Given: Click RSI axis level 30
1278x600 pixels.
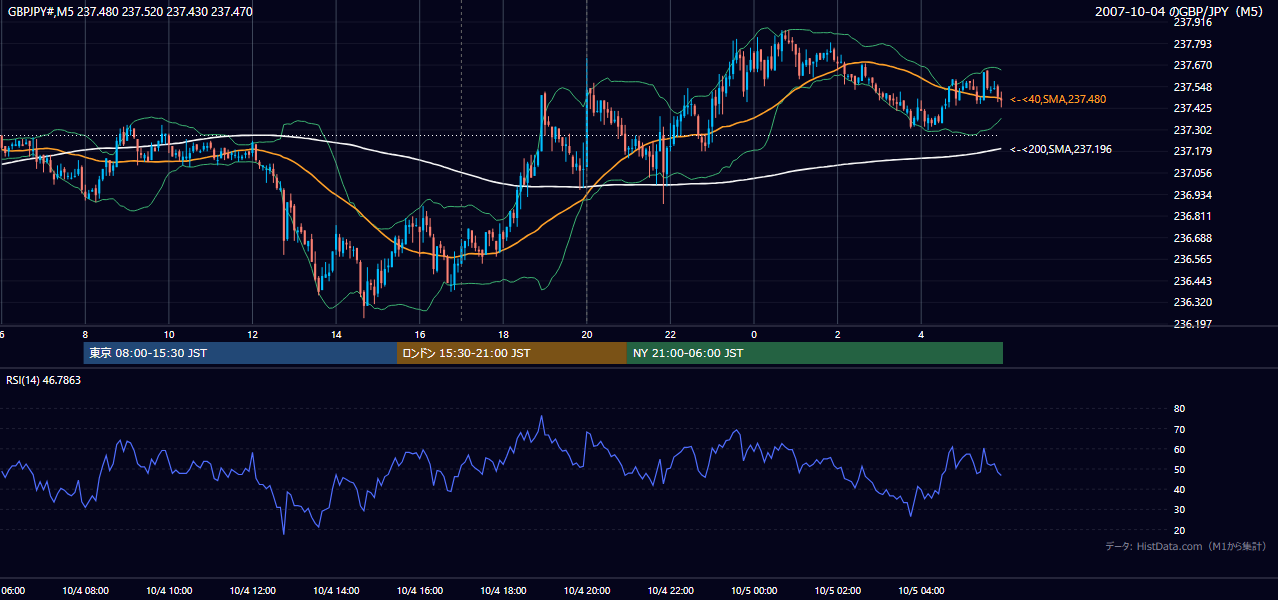Looking at the screenshot, I should pyautogui.click(x=1179, y=510).
